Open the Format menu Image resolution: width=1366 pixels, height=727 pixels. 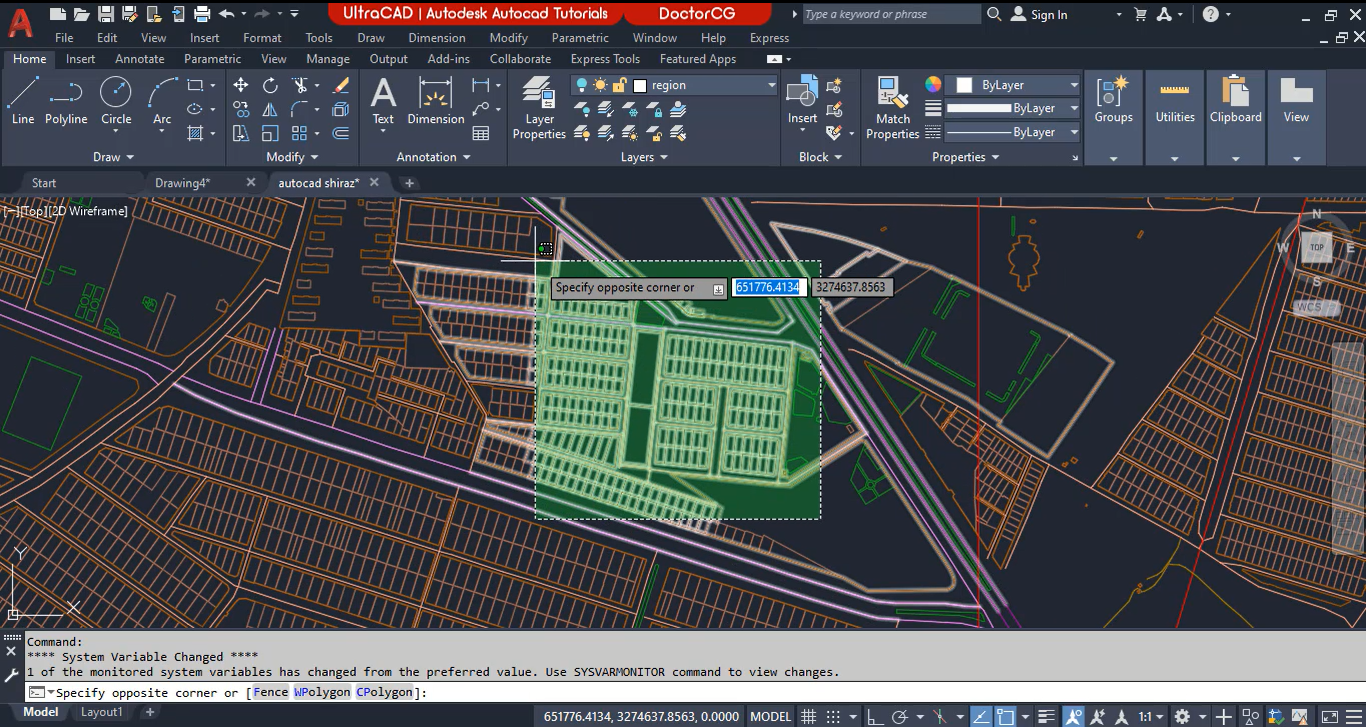(x=262, y=38)
